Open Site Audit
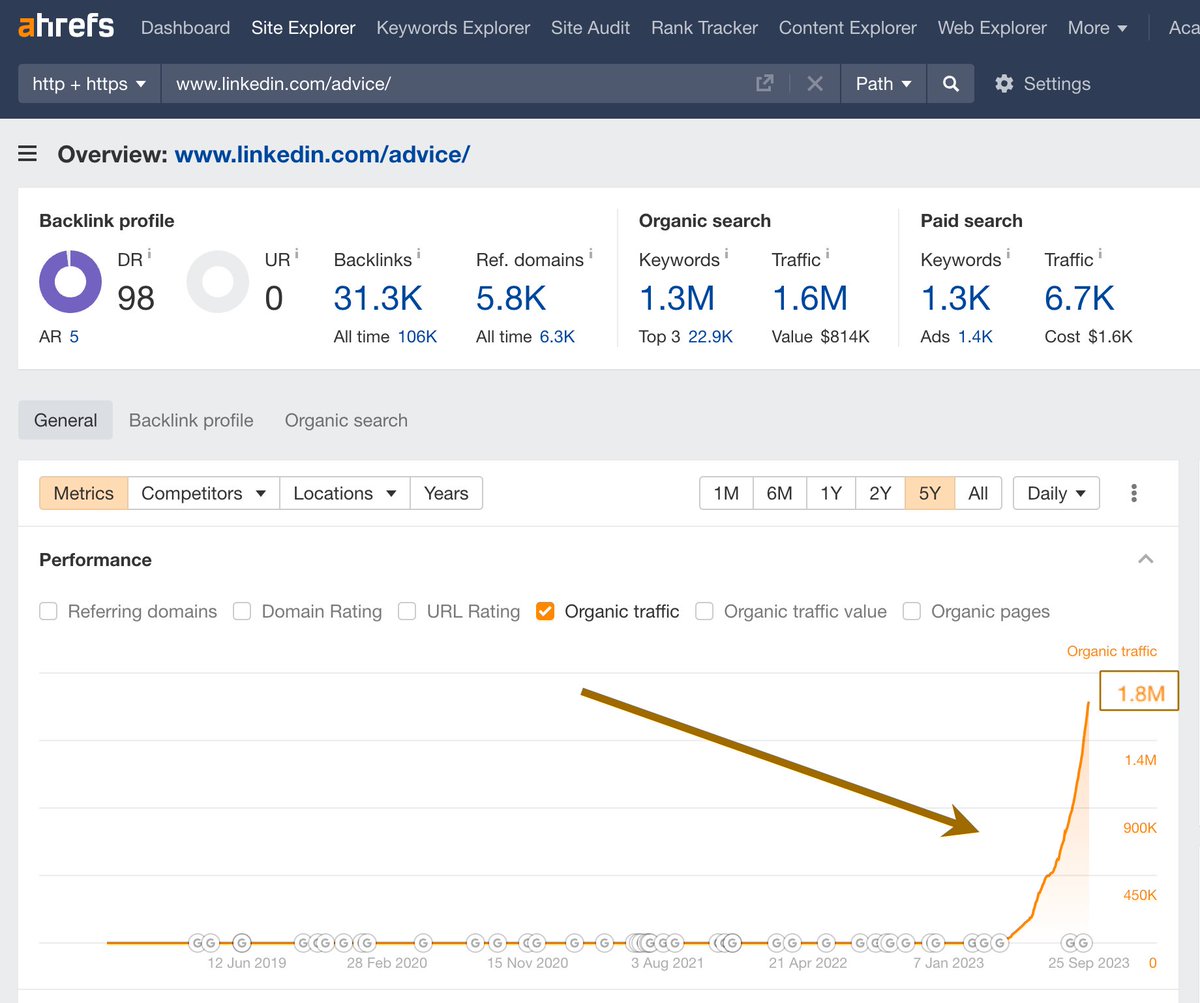 [591, 28]
